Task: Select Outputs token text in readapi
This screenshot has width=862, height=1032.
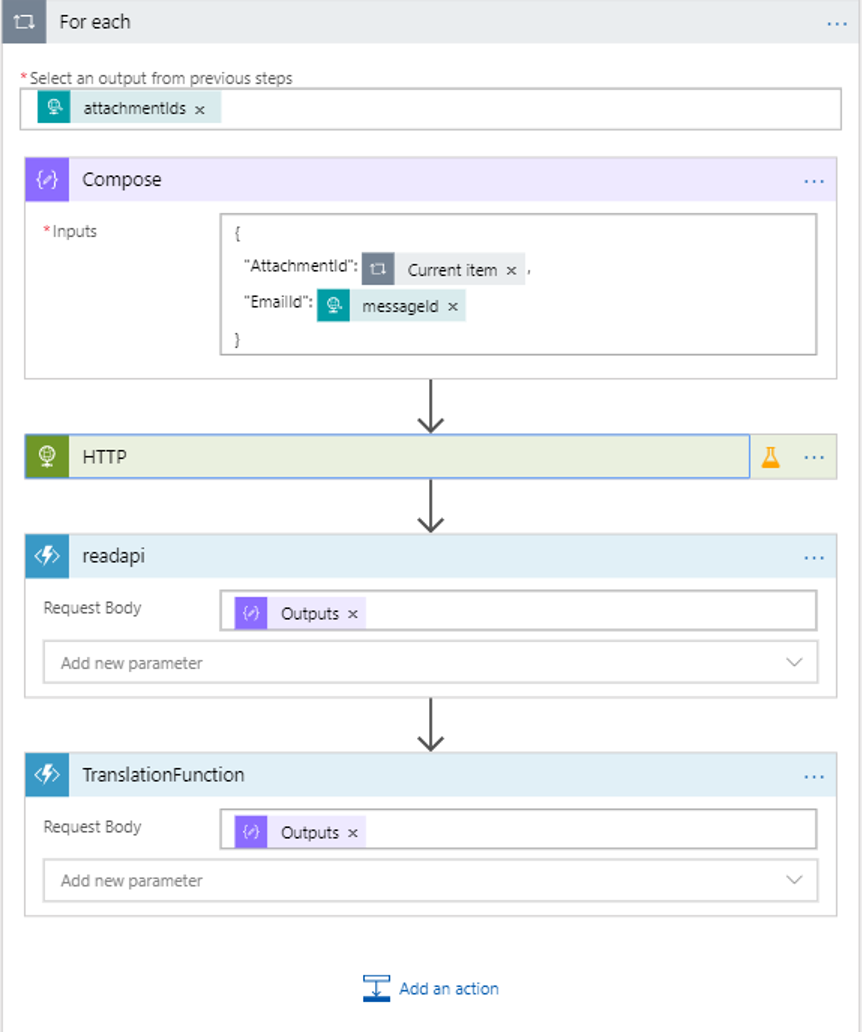Action: pos(309,614)
